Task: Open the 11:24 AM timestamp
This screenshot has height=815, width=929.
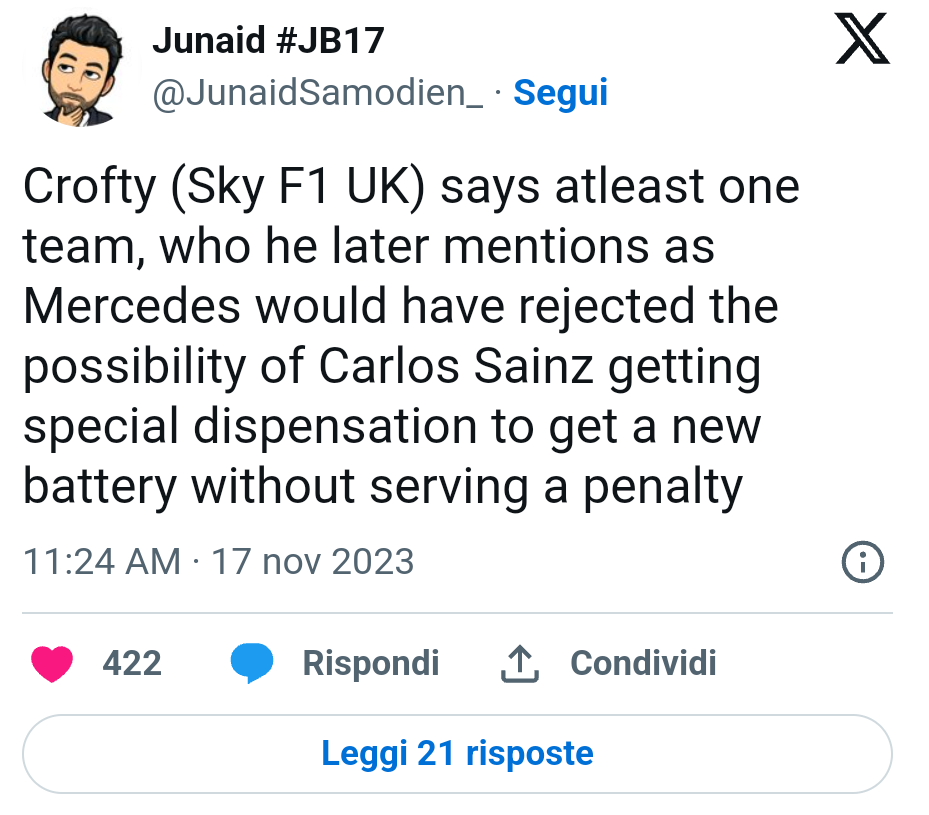Action: tap(102, 561)
